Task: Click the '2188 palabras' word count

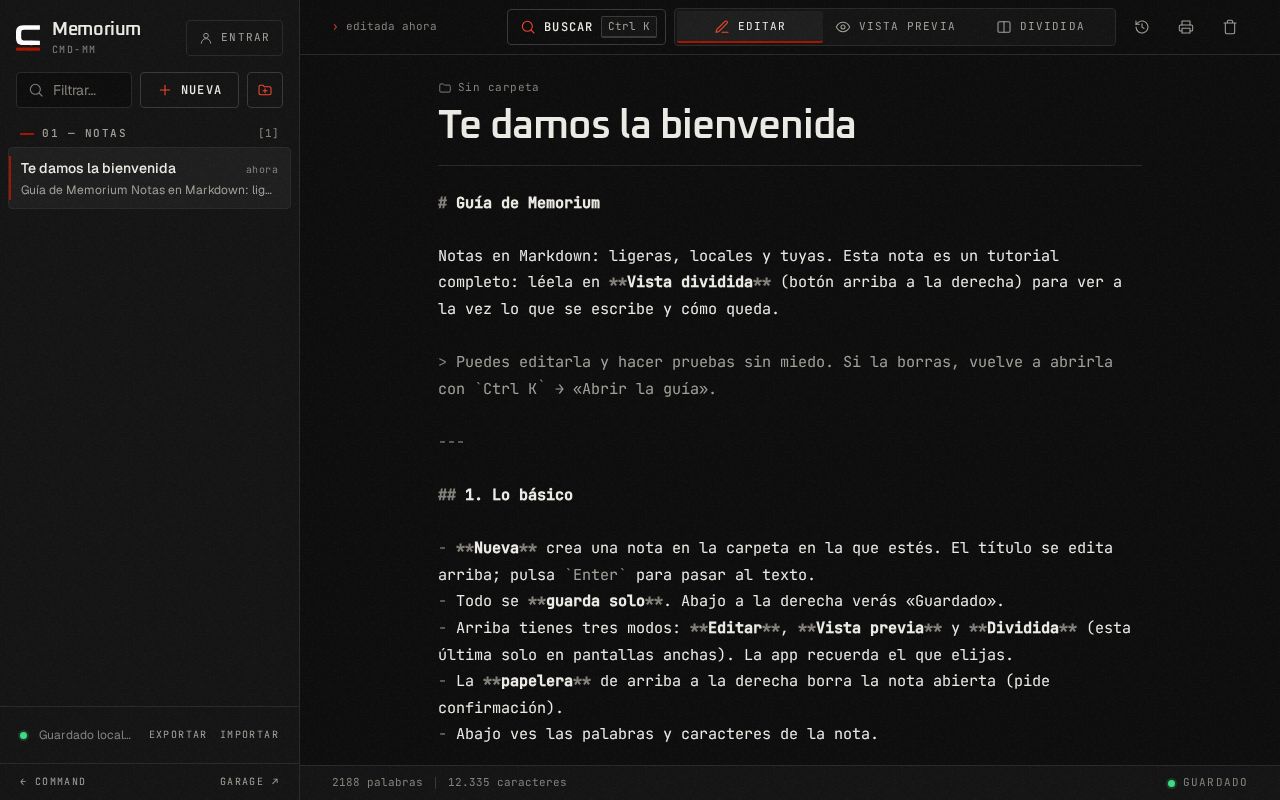Action: click(377, 783)
